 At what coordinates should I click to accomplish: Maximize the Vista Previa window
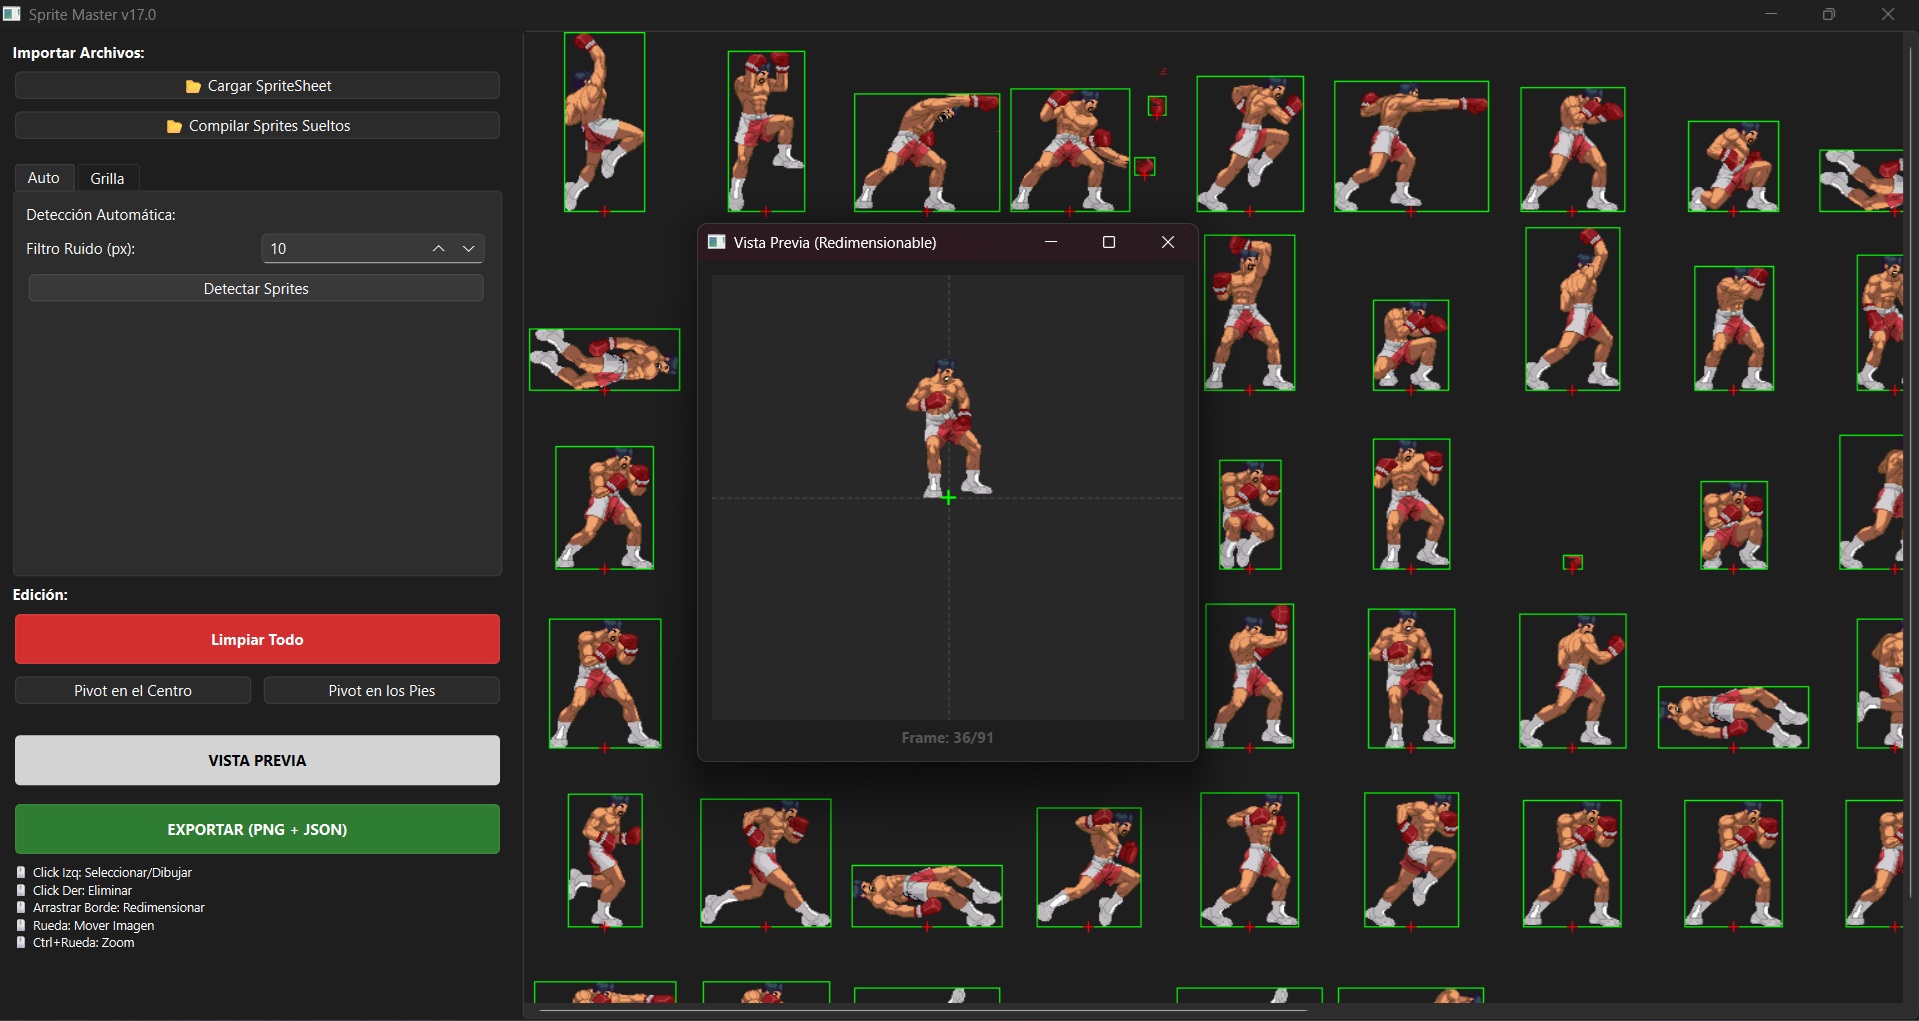click(1109, 242)
